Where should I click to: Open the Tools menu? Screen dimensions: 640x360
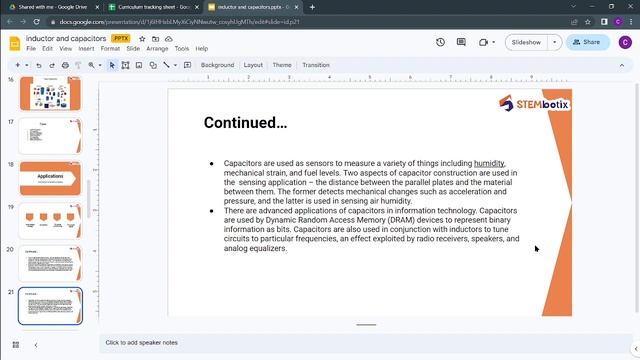(182, 49)
